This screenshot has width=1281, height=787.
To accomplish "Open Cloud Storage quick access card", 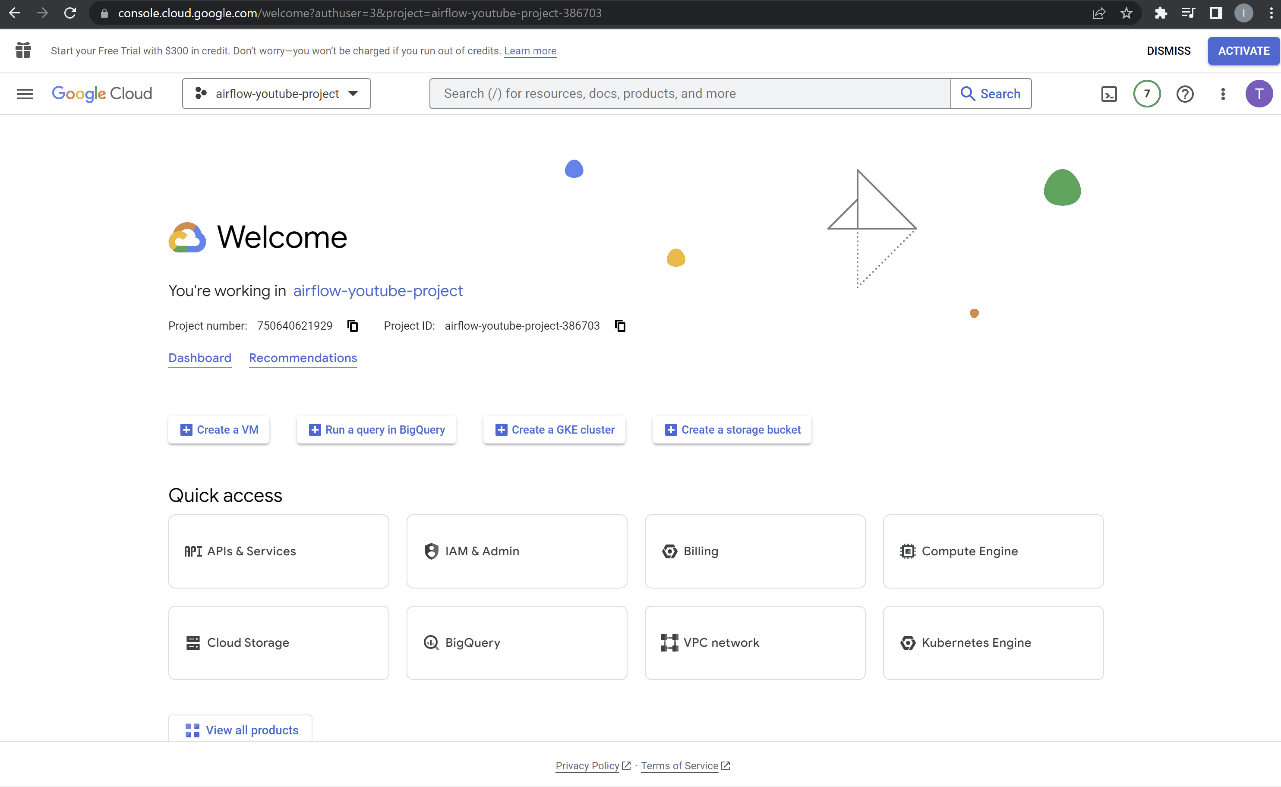I will 278,643.
